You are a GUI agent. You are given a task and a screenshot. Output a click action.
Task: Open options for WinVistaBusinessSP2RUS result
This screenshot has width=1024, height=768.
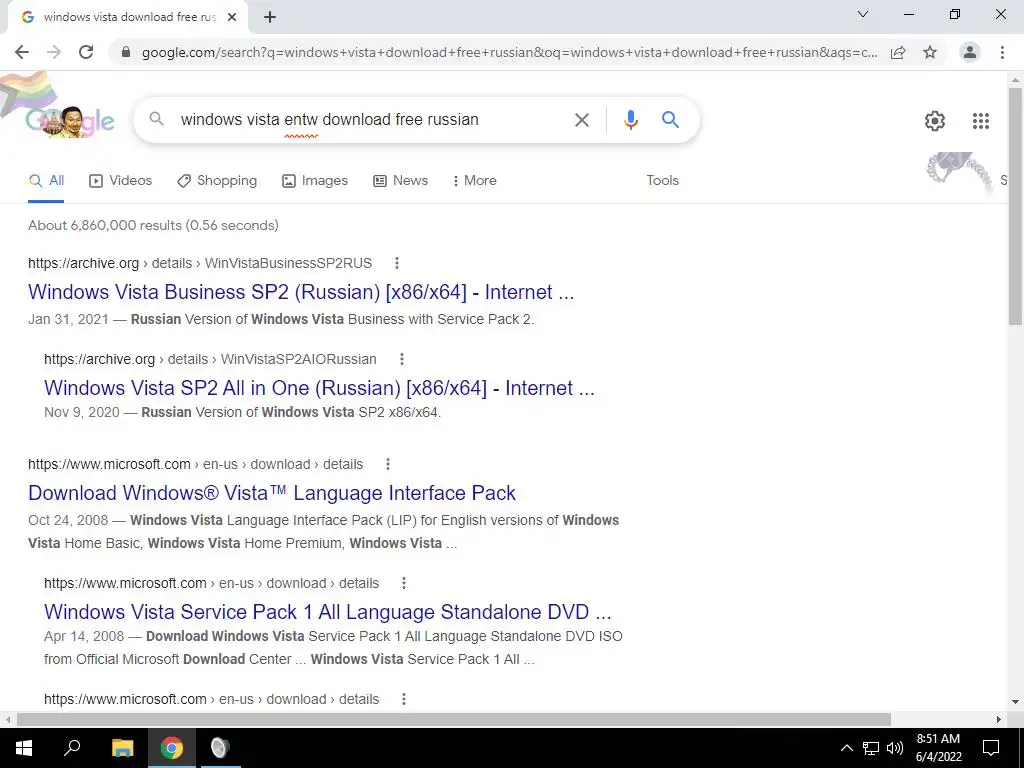coord(396,263)
